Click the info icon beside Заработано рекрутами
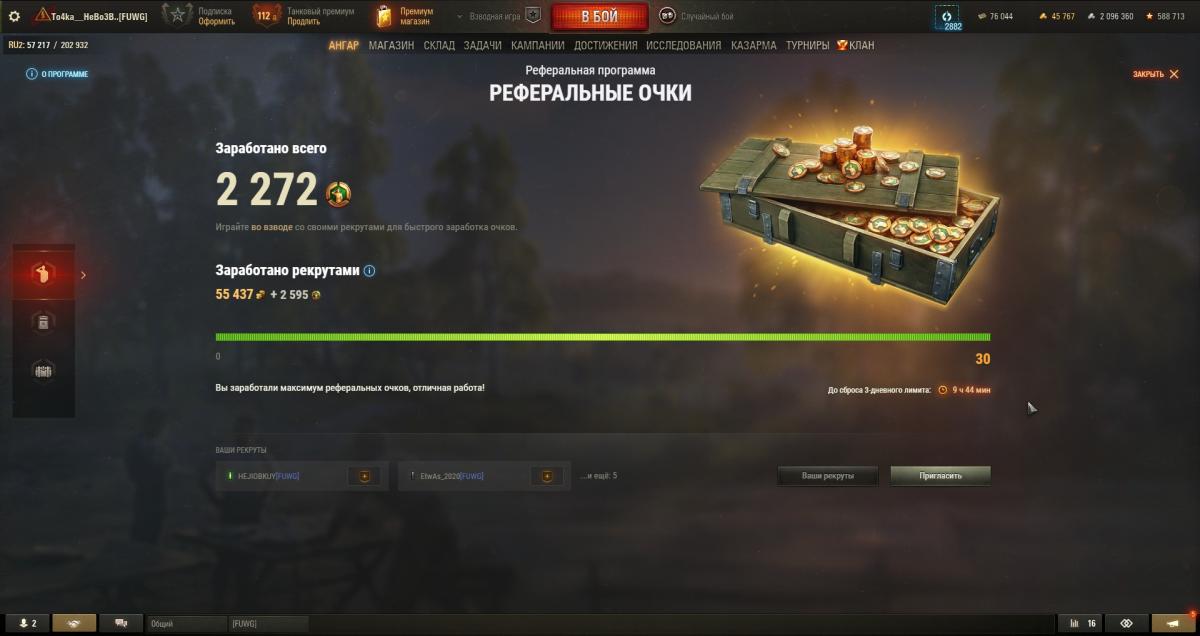The height and width of the screenshot is (636, 1200). tap(370, 270)
